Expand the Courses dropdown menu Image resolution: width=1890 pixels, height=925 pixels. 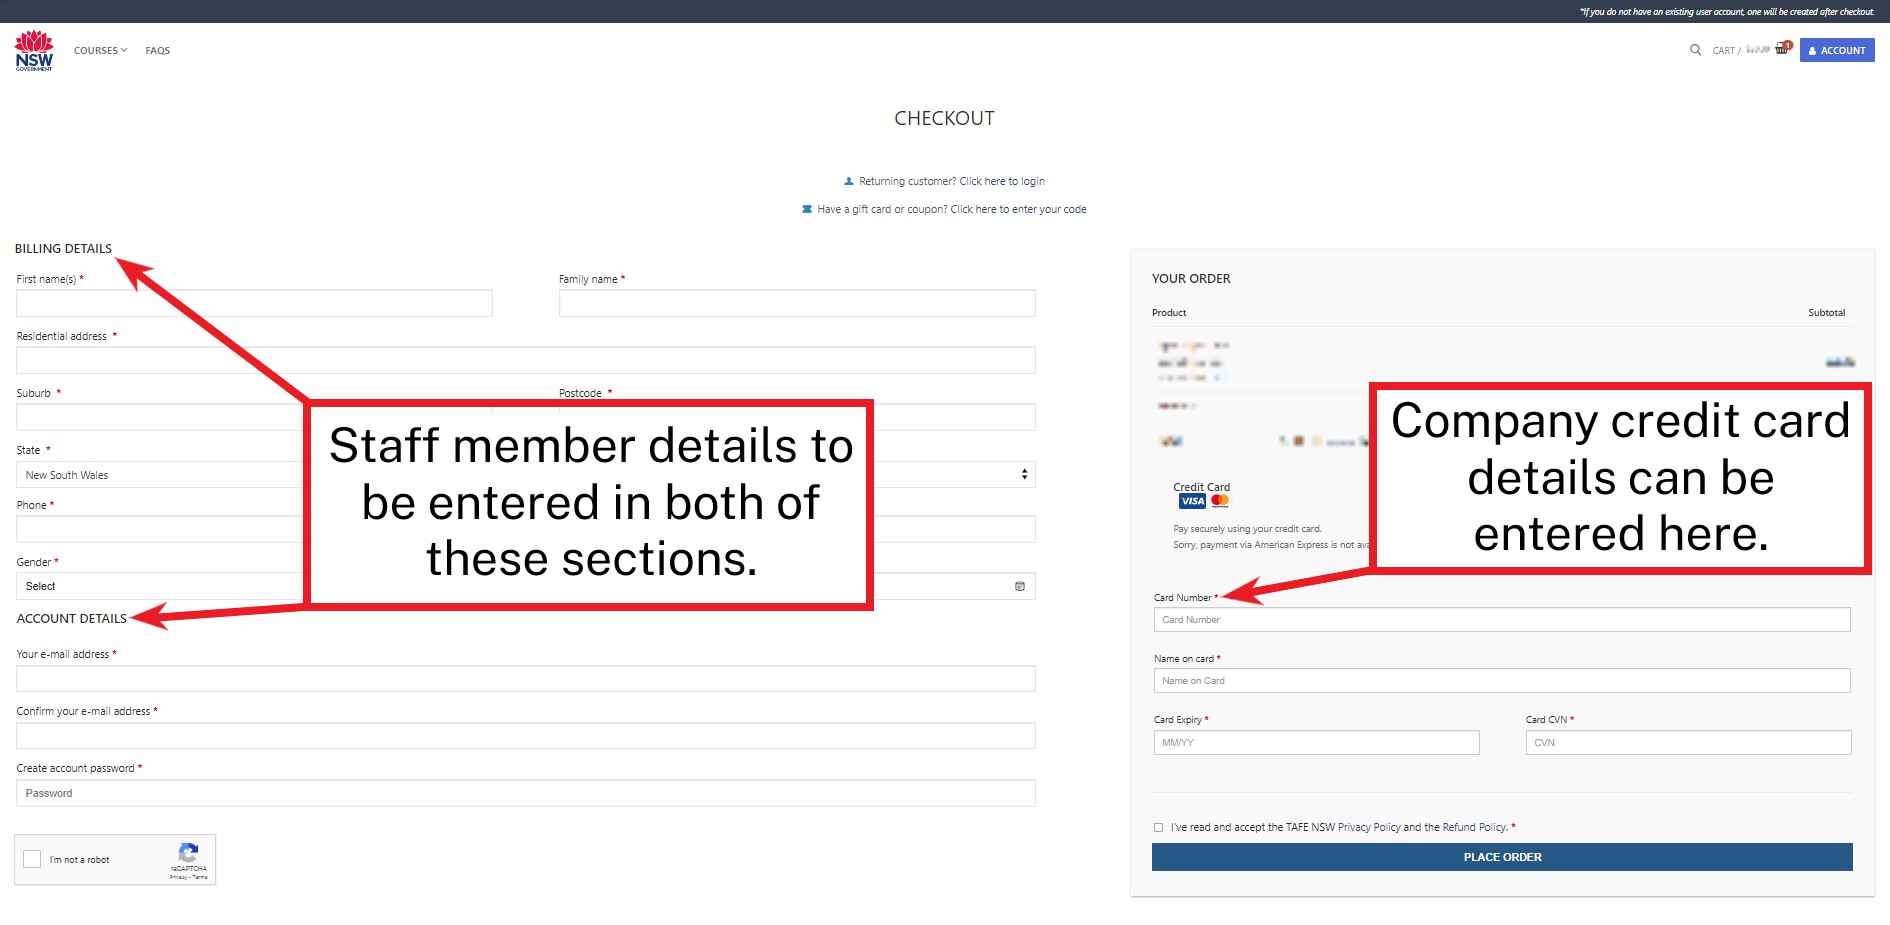(x=100, y=50)
